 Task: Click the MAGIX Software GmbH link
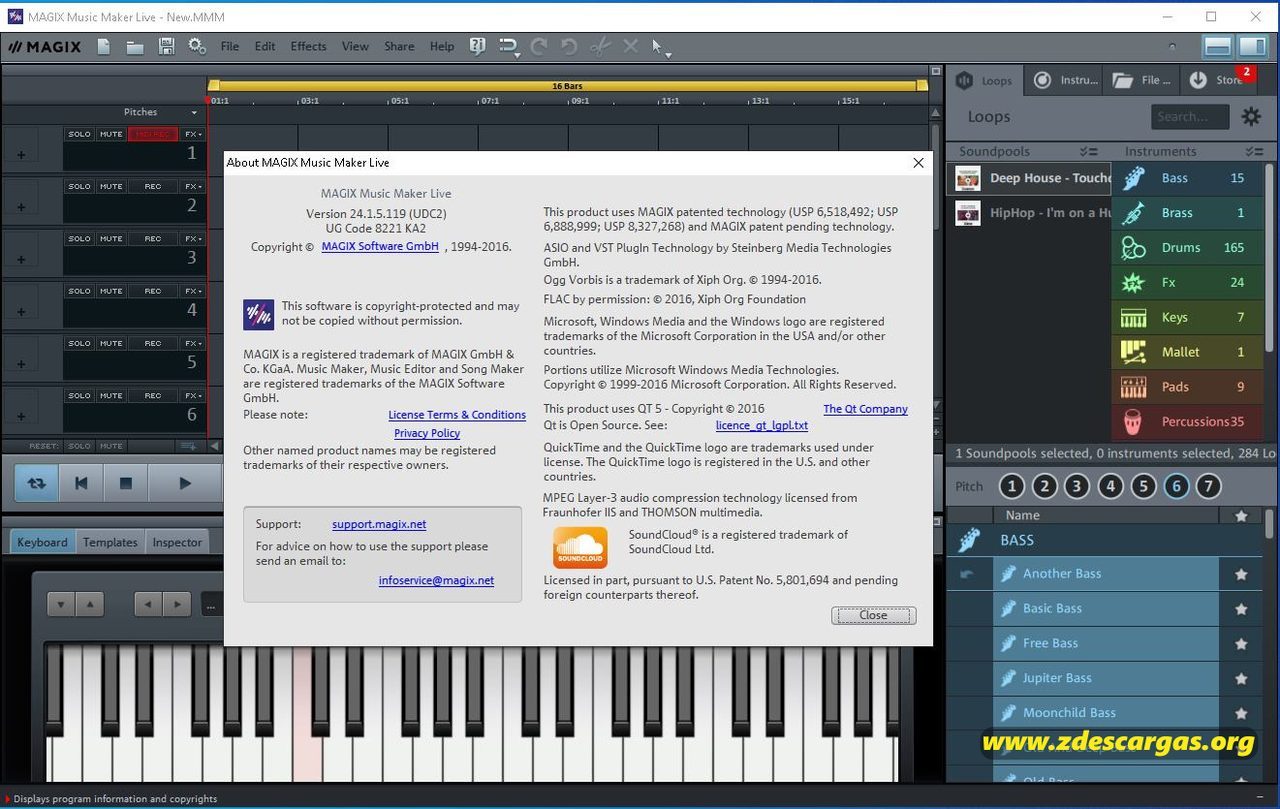(380, 247)
